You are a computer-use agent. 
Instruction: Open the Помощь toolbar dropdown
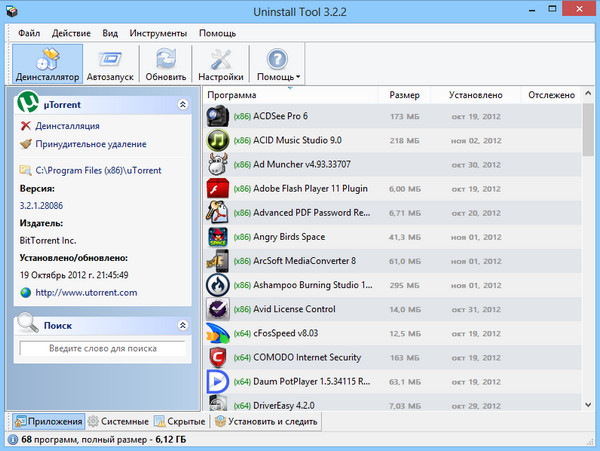click(276, 64)
